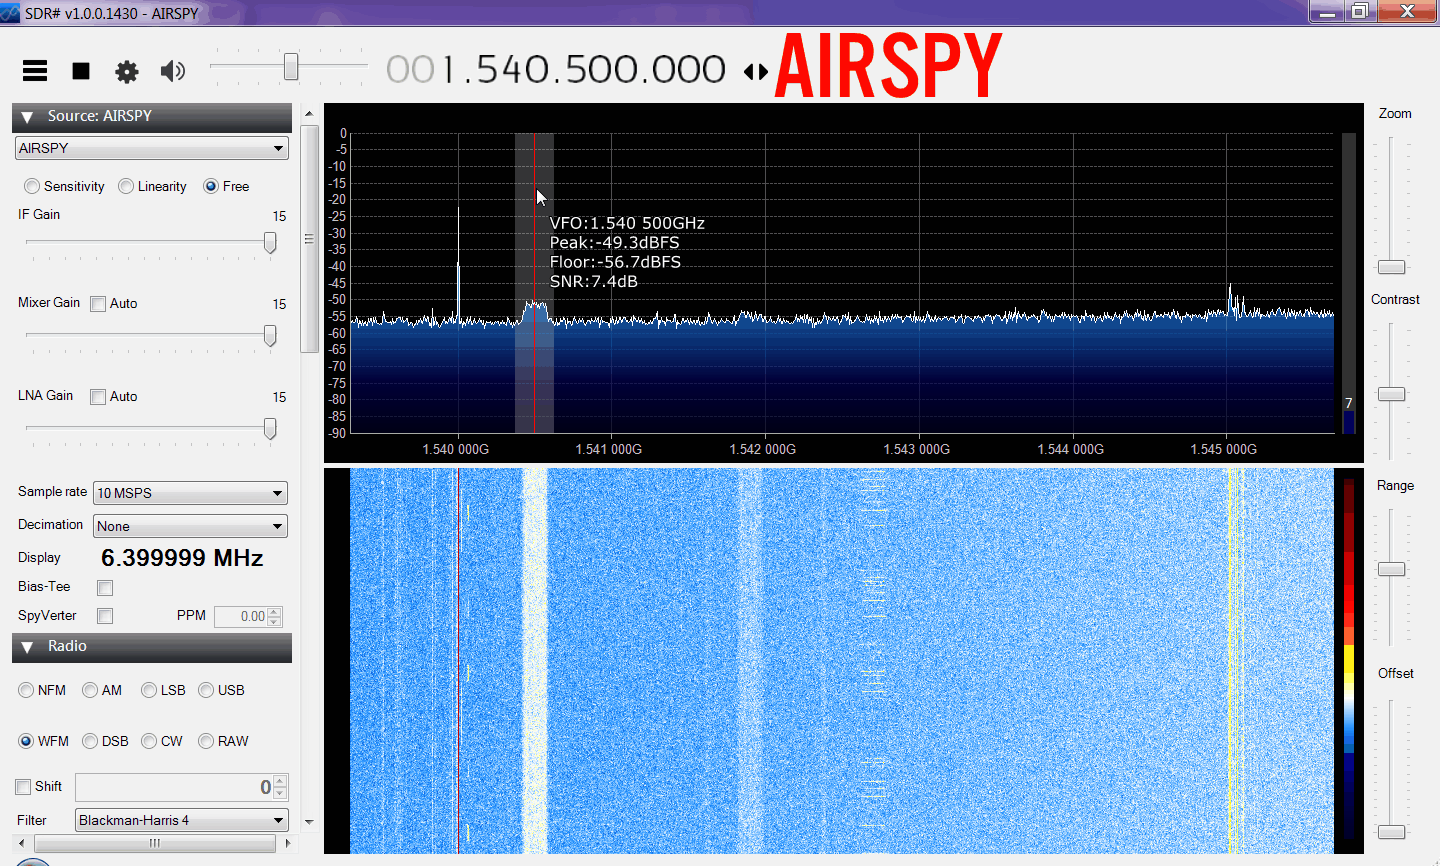1440x866 pixels.
Task: Click the 1.545 GHz signal peak in spectrum
Action: [x=1230, y=298]
